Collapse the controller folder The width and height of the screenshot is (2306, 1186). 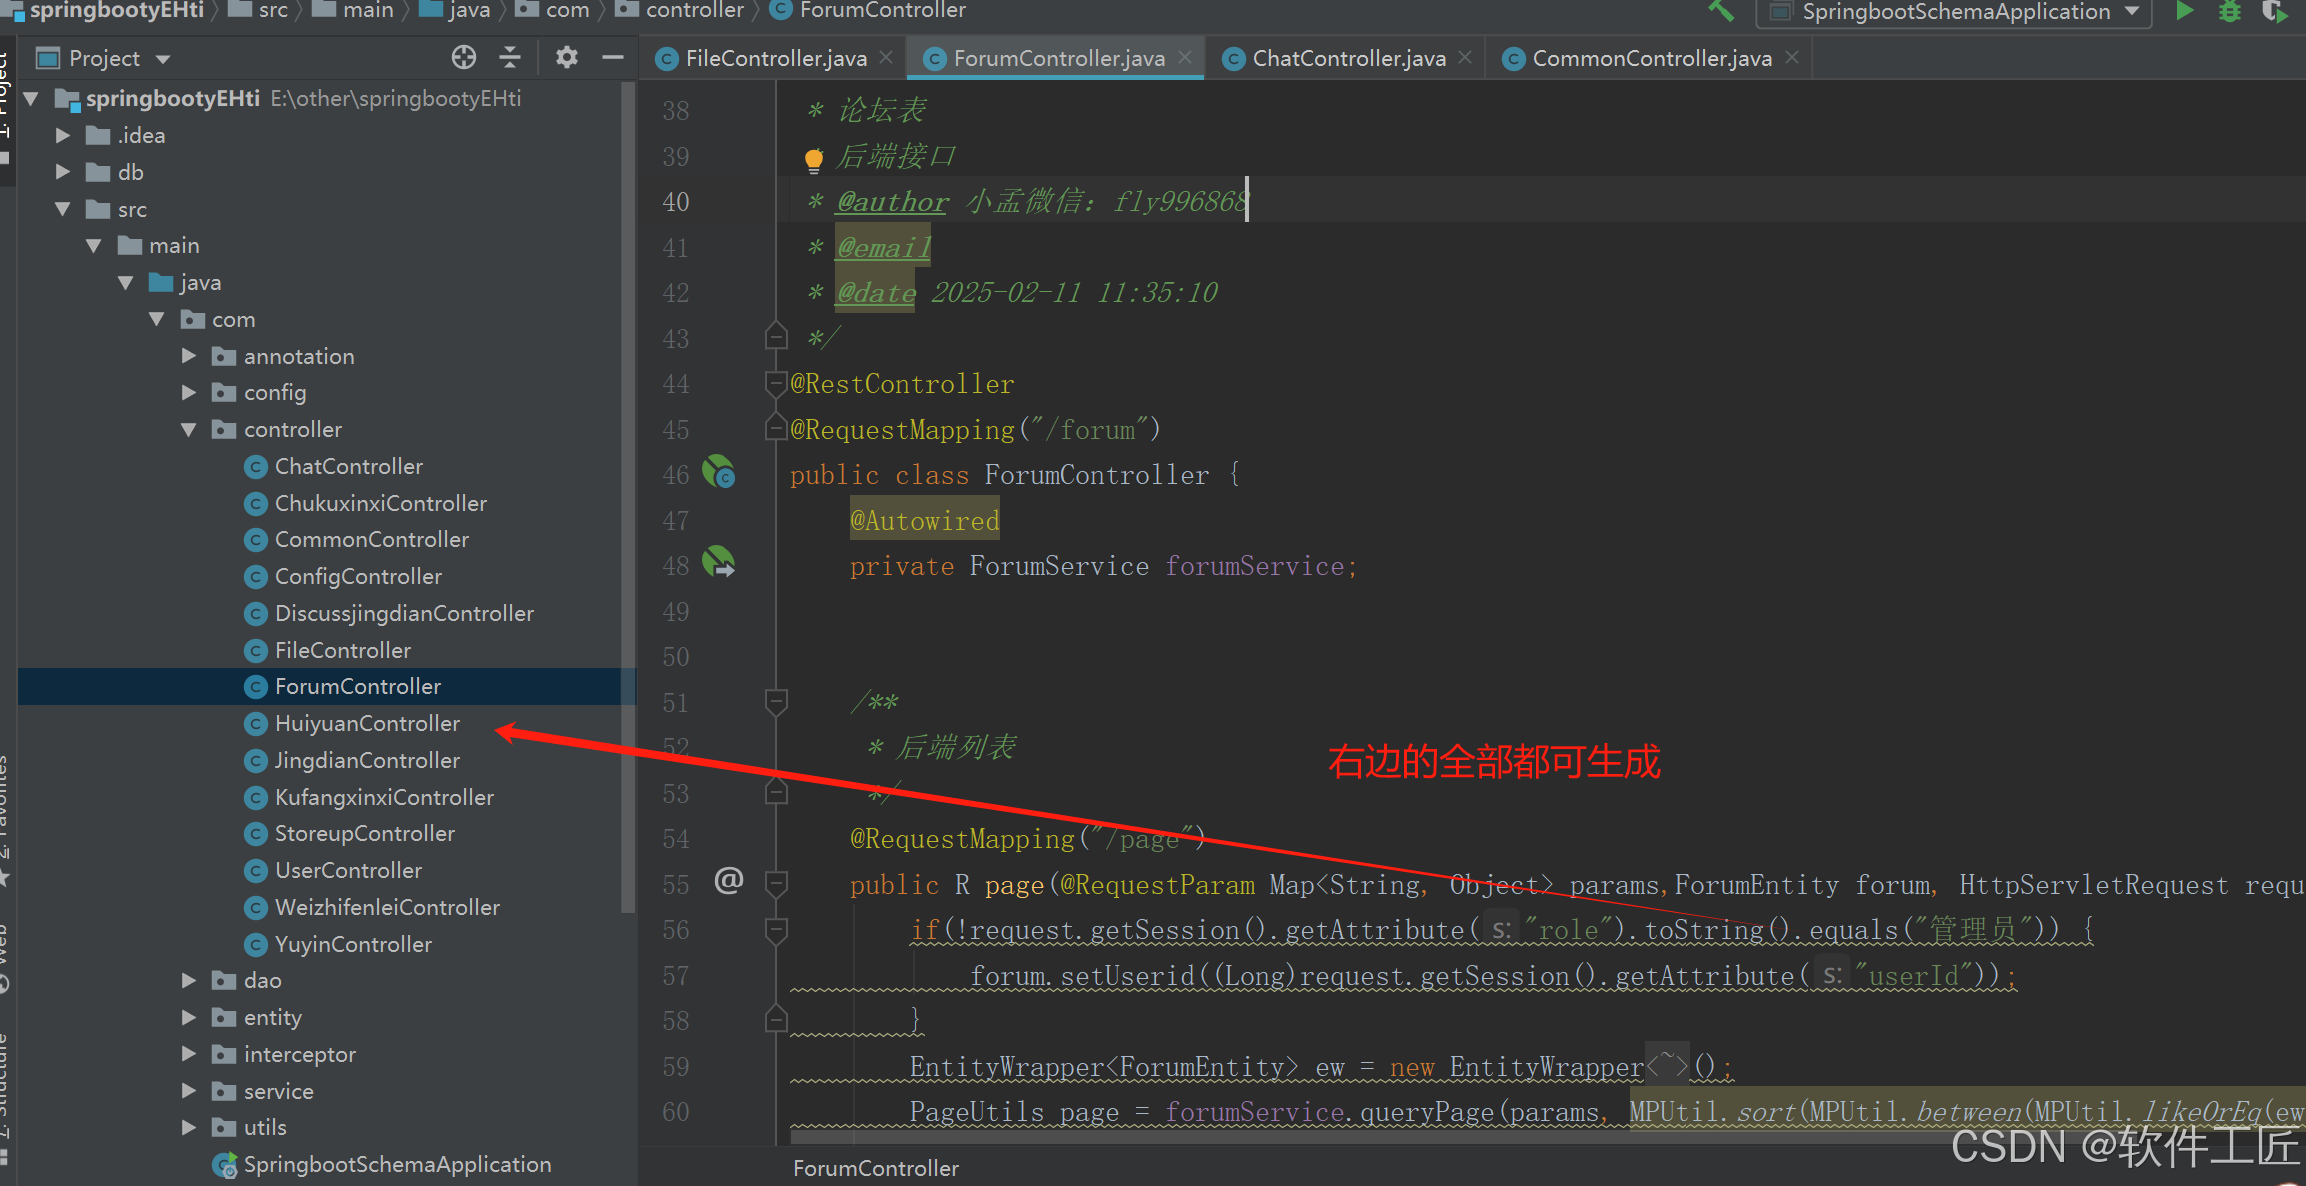point(189,429)
